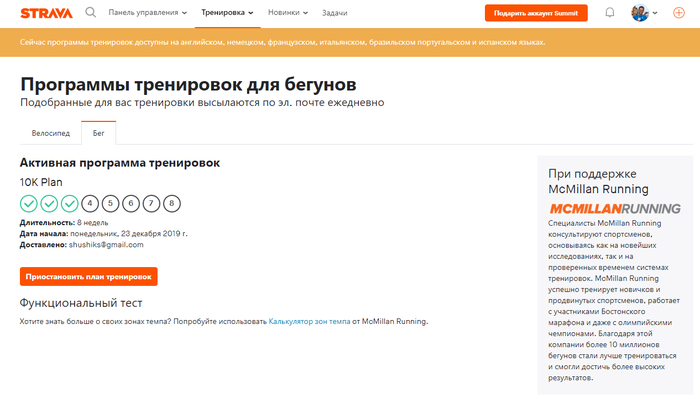Click the McMillan Running logo
Screen dimensions: 700x399
coord(615,209)
